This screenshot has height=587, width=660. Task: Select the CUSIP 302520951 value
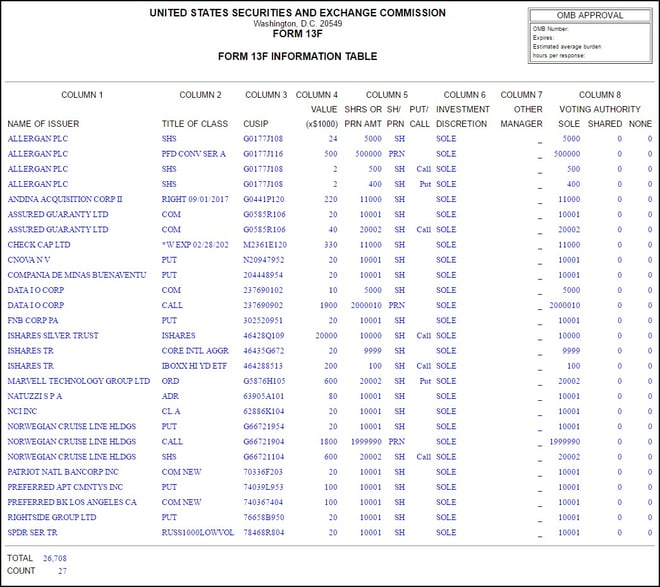pyautogui.click(x=263, y=320)
